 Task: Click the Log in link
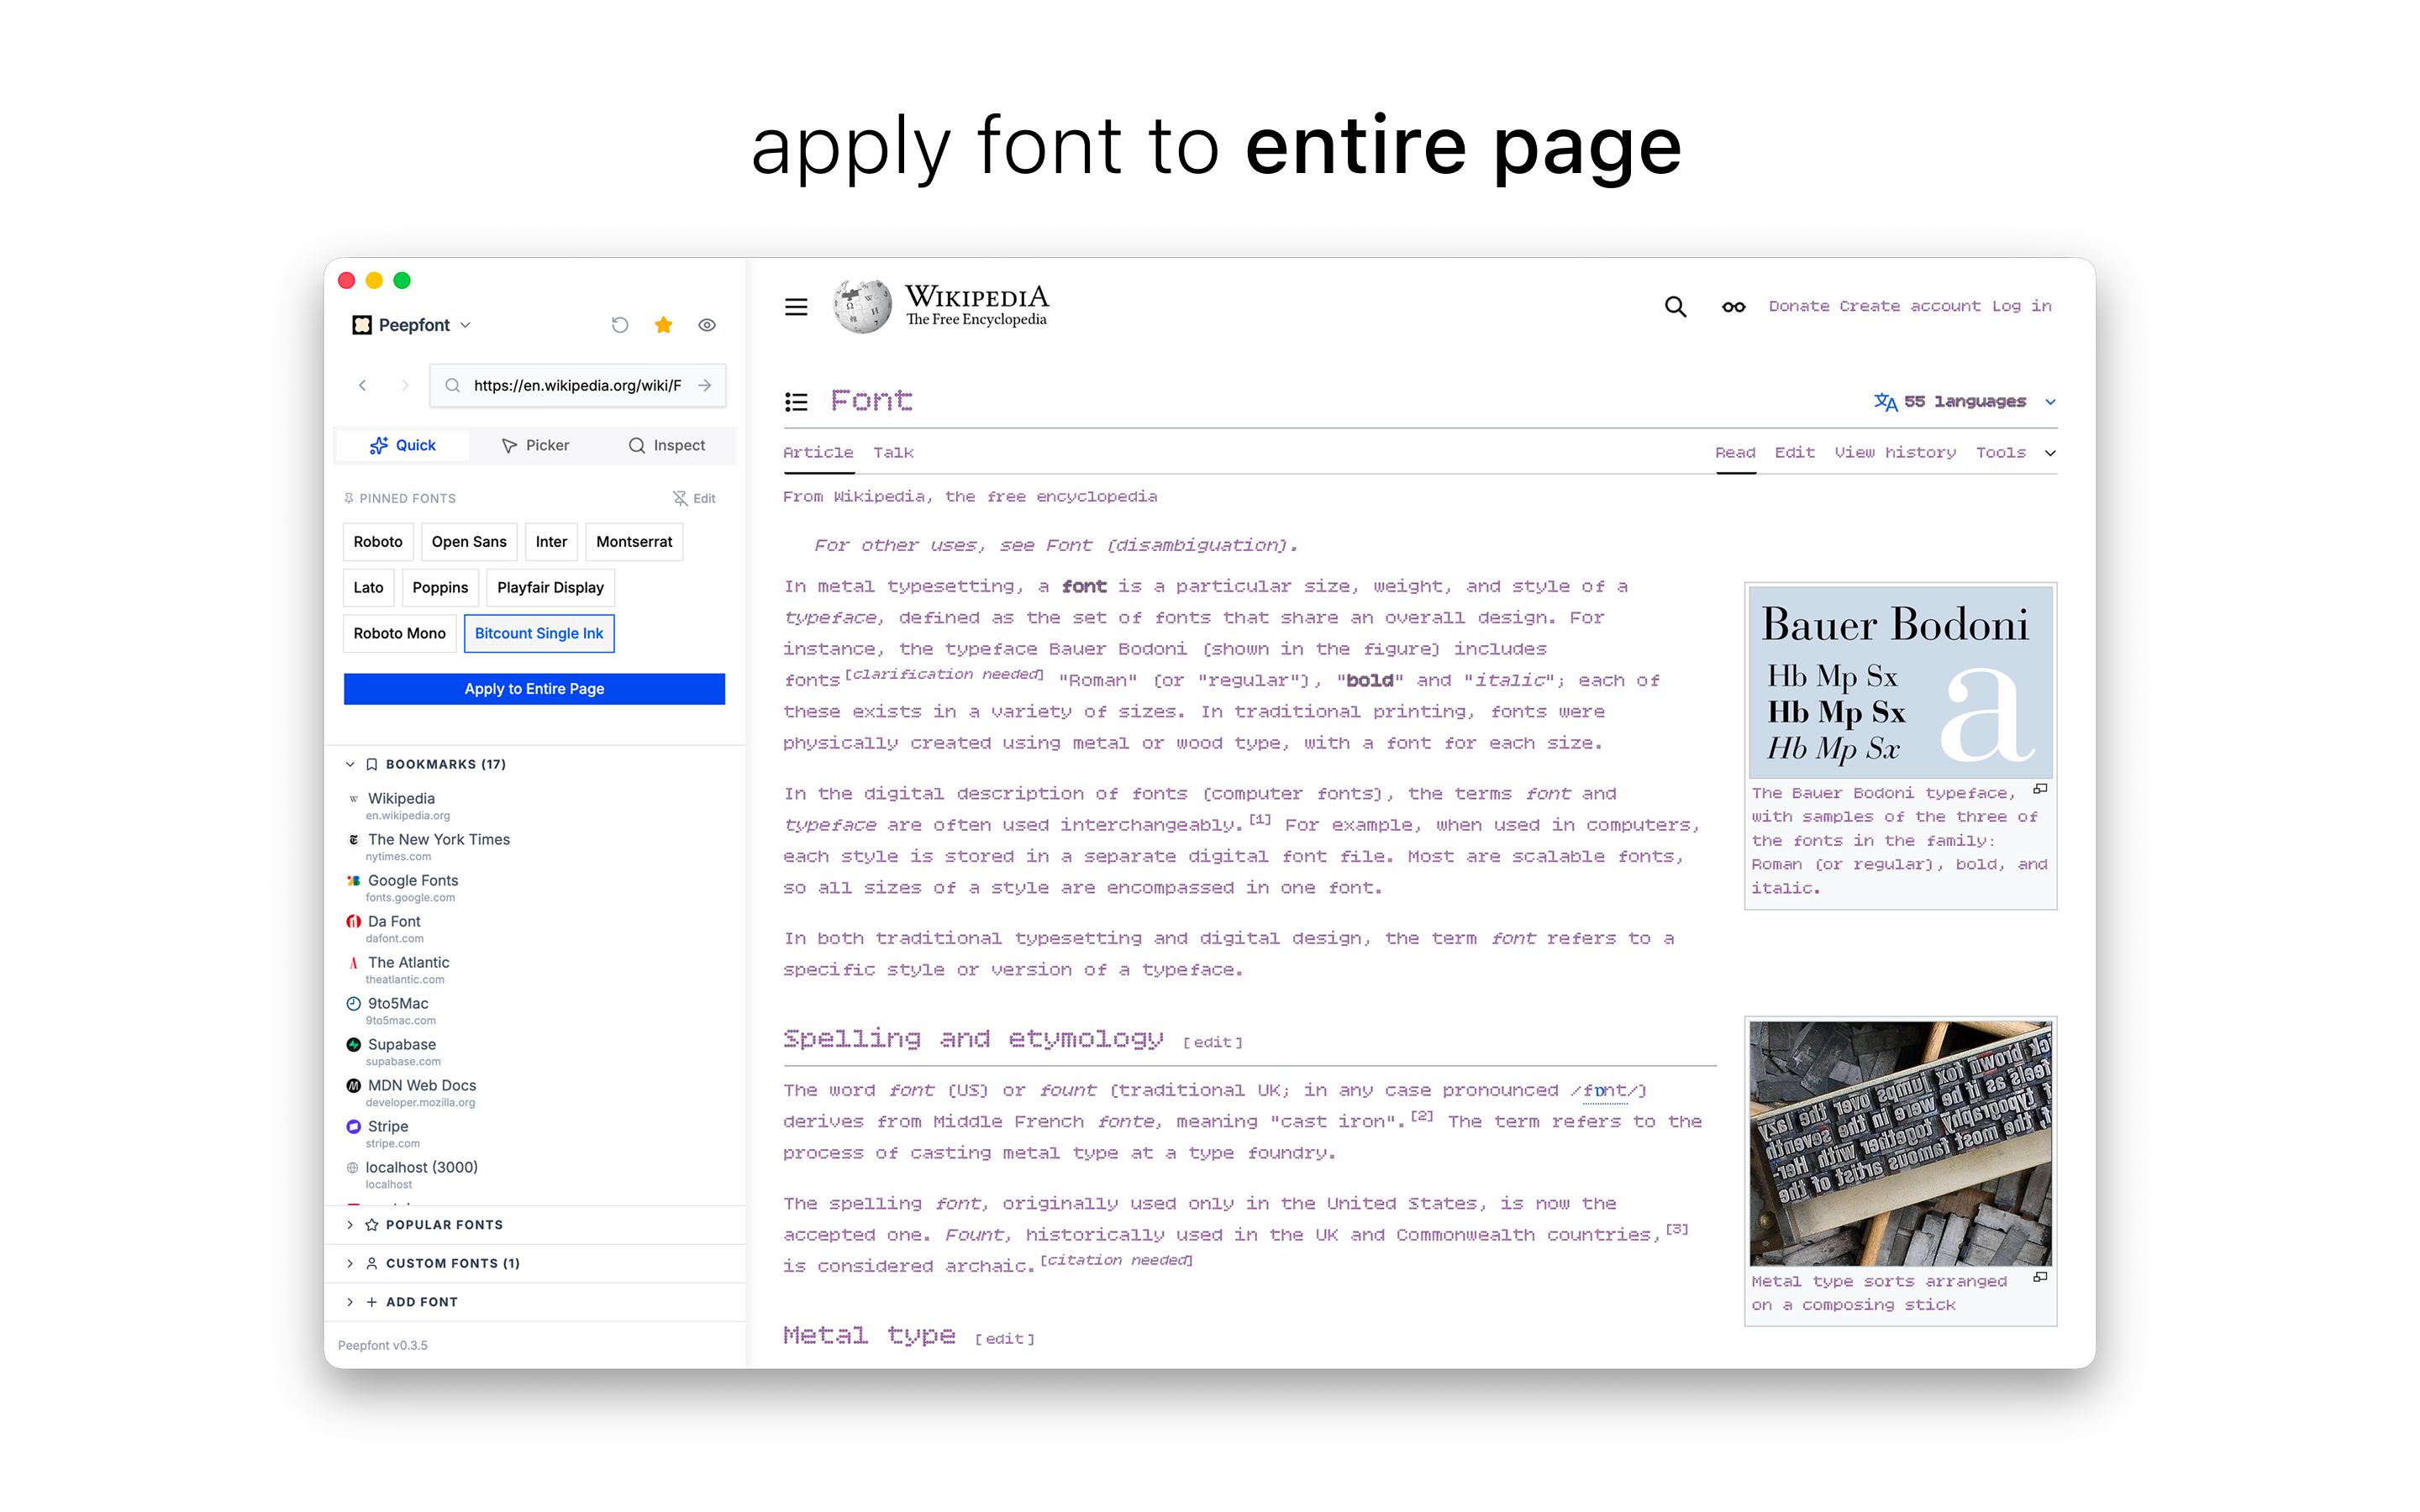click(x=2021, y=306)
